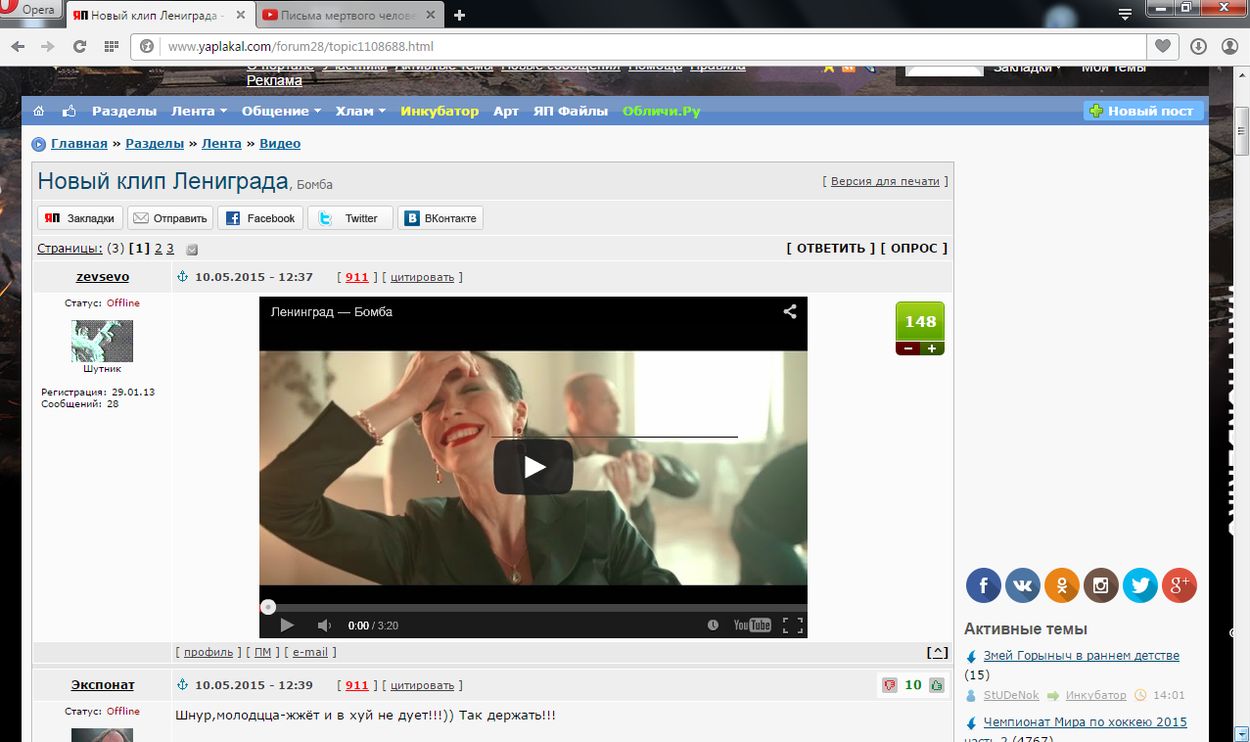Screen dimensions: 1250x742
Task: Share topic via Twitter button
Action: coord(350,218)
